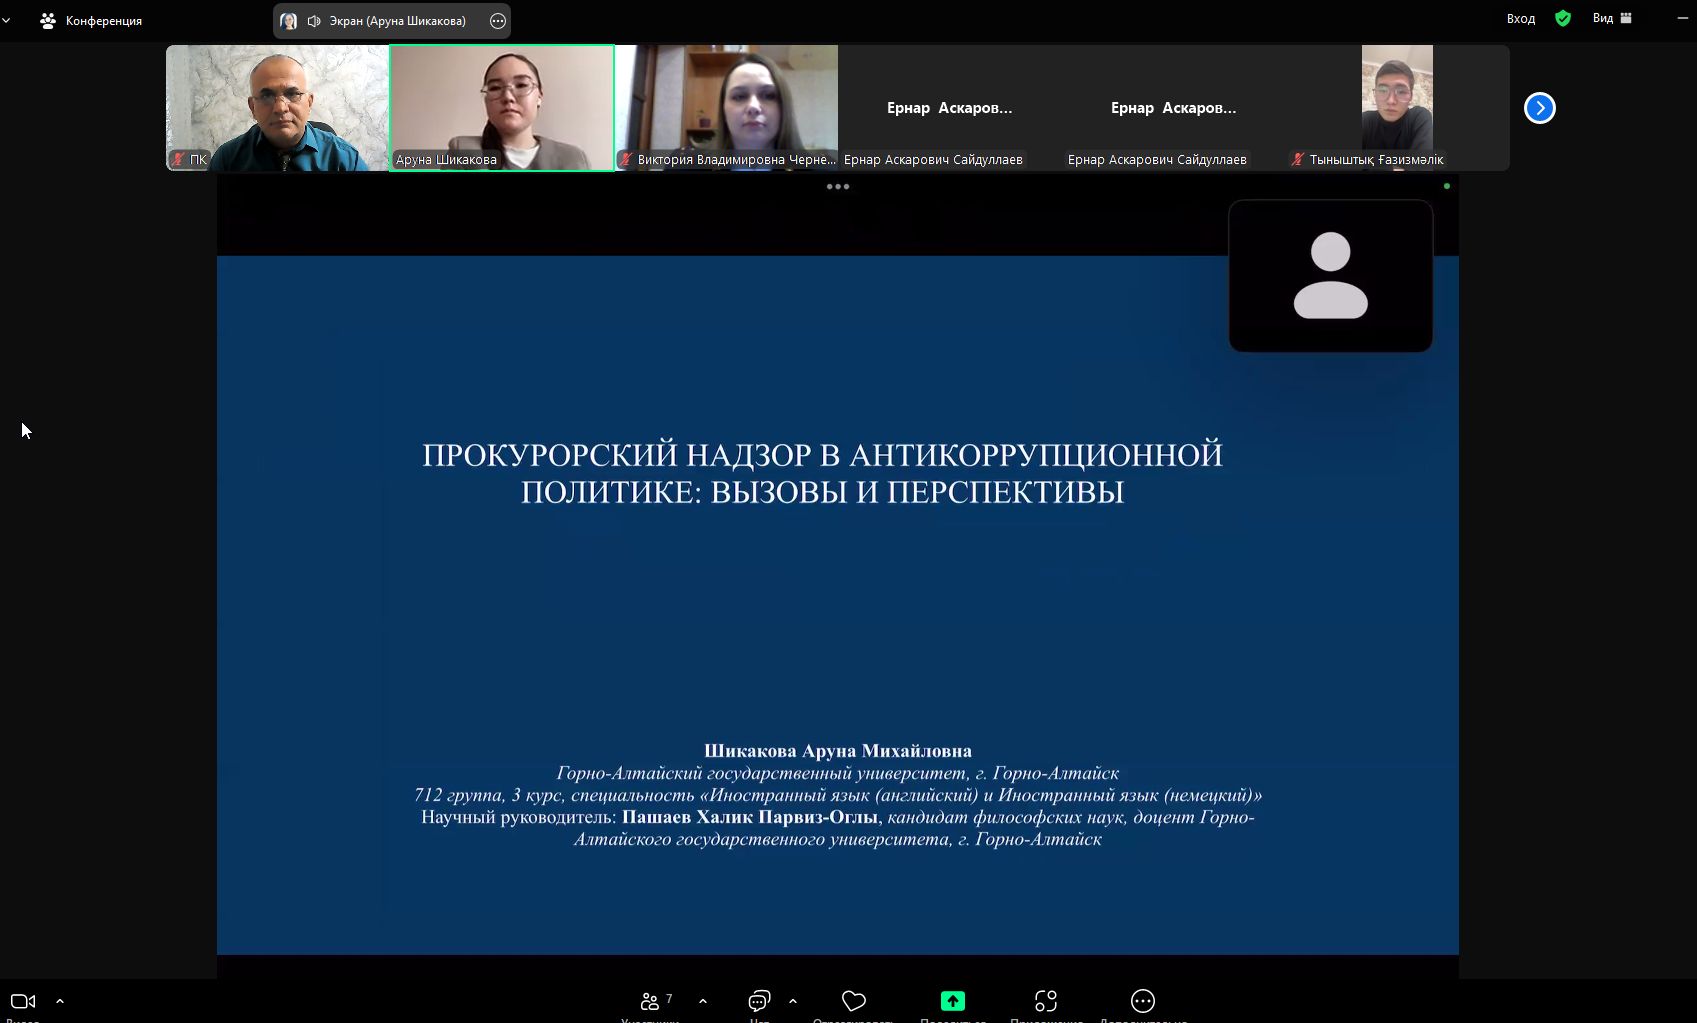Click the speaker icon in shared-screen pill
1697x1023 pixels.
point(314,21)
